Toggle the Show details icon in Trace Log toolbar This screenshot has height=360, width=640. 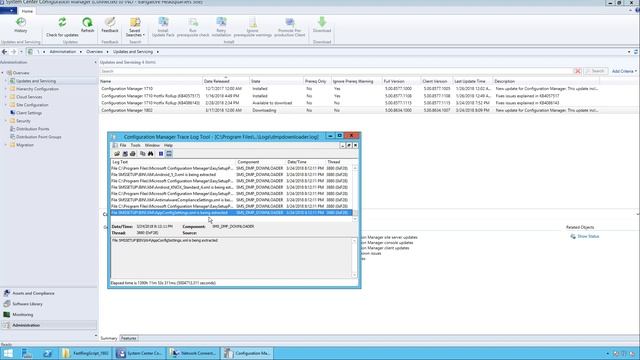[169, 154]
